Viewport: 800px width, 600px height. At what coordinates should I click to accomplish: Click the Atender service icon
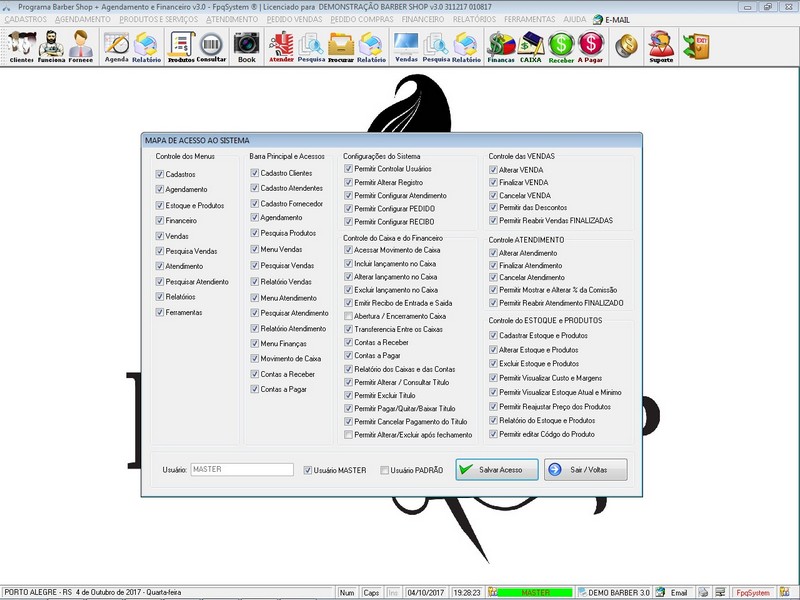(x=282, y=46)
